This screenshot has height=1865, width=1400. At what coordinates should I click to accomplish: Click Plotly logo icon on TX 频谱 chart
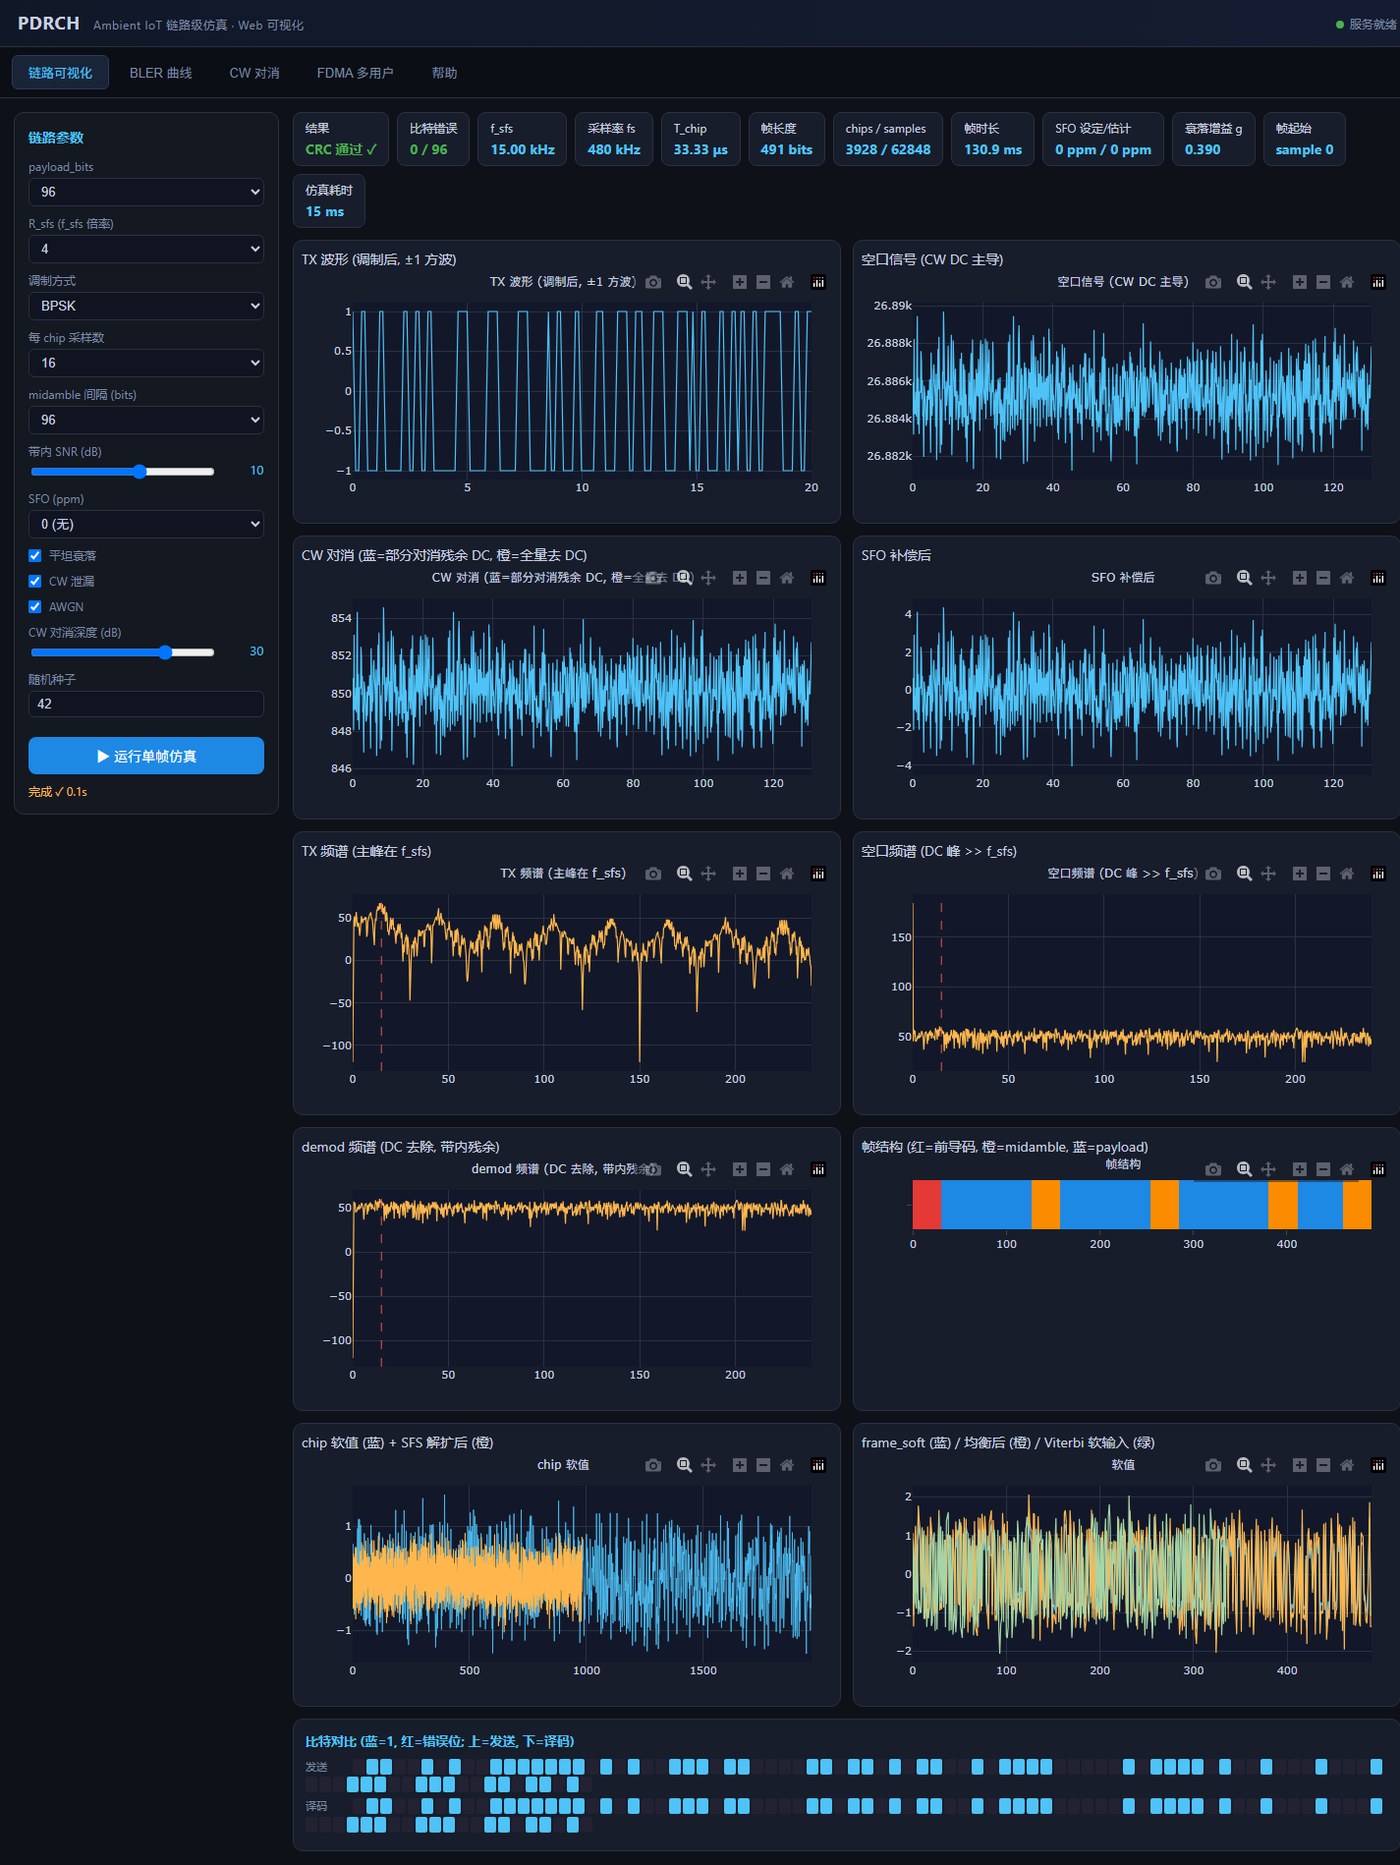(x=818, y=874)
